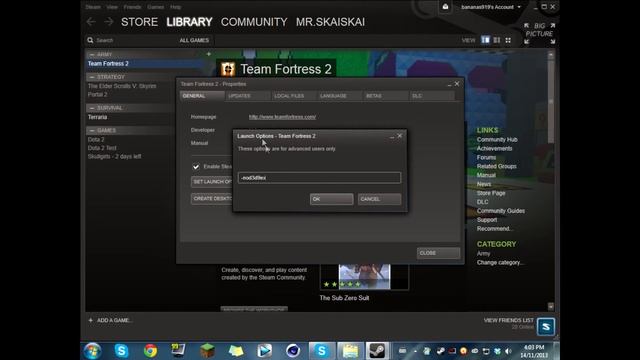Open Sticky Notes from taskbar
Image resolution: width=640 pixels, height=360 pixels.
[x=236, y=351]
